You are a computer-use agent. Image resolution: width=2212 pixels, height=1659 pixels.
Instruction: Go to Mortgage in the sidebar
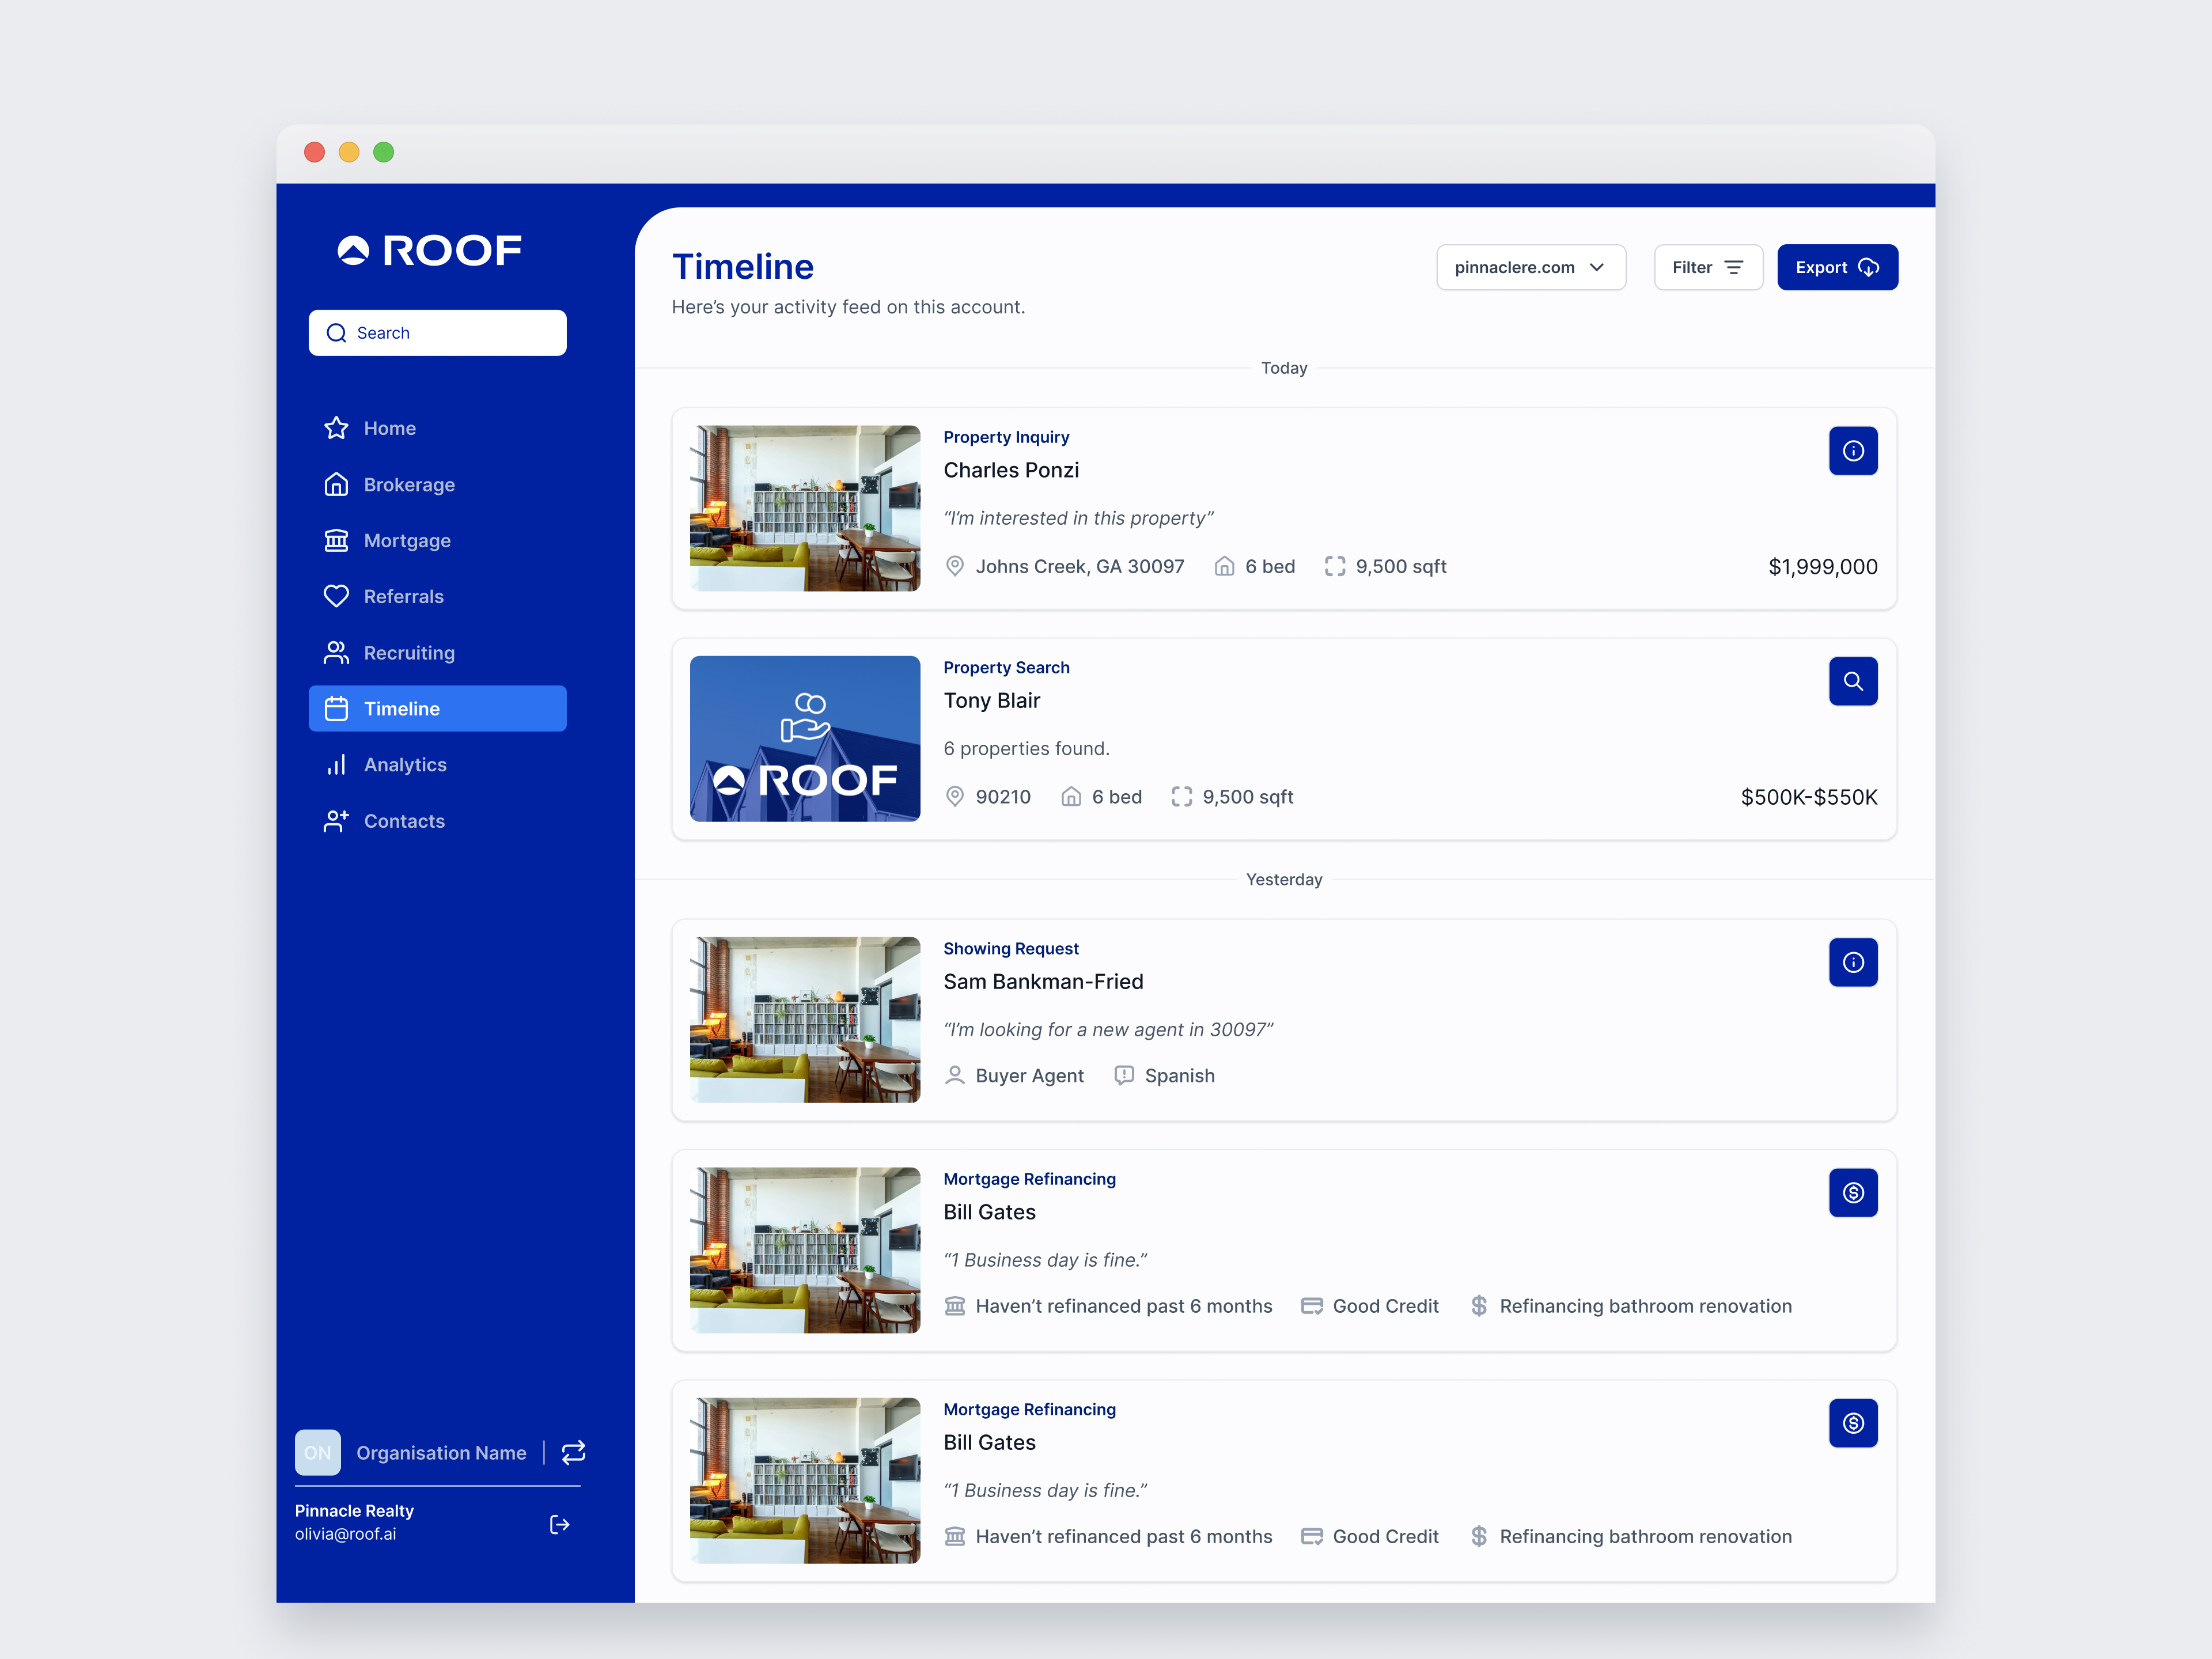(406, 540)
